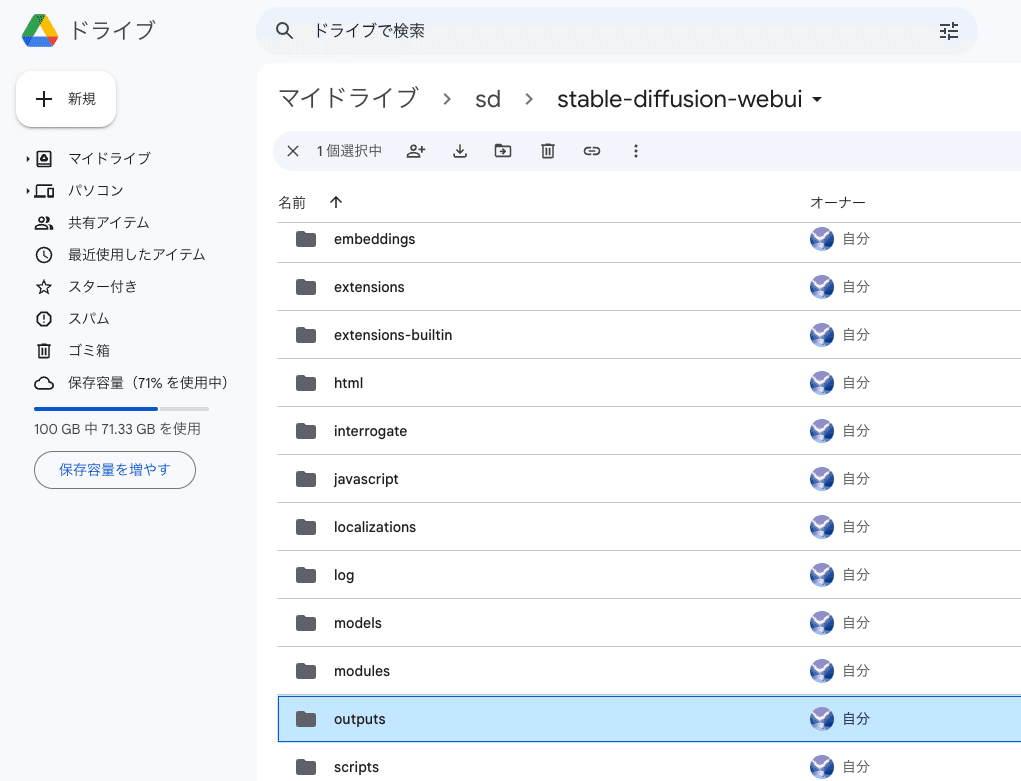Image resolution: width=1021 pixels, height=781 pixels.
Task: Click the share (add person) icon
Action: (416, 151)
